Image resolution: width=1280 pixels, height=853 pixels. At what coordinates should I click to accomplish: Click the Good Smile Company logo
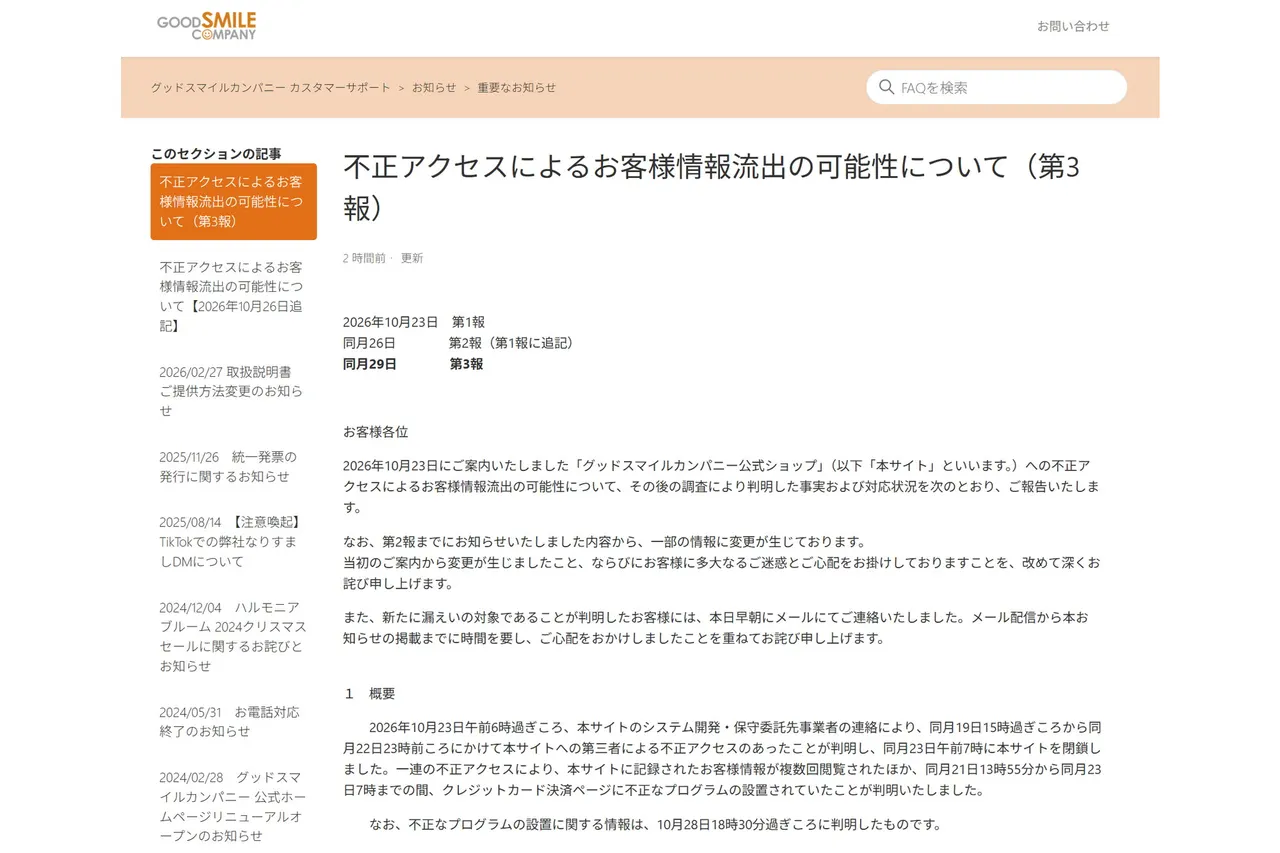pos(206,26)
